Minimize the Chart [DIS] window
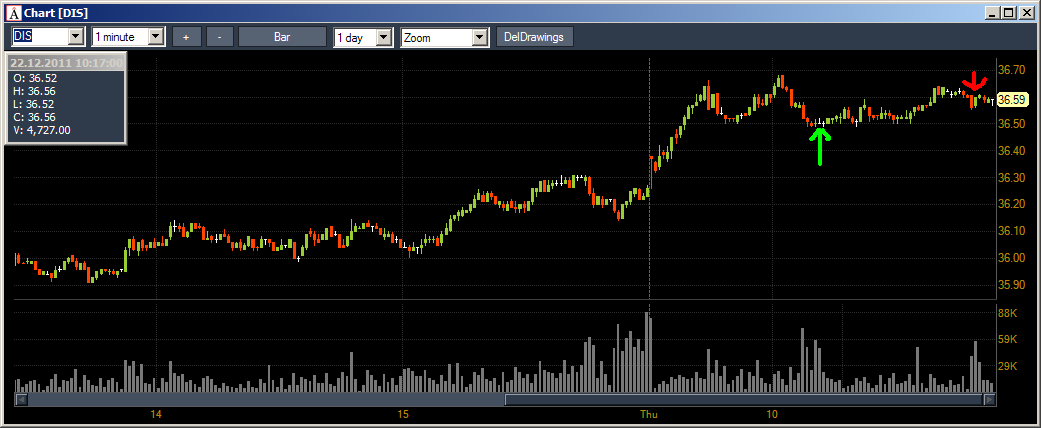Image resolution: width=1041 pixels, height=428 pixels. (x=994, y=13)
